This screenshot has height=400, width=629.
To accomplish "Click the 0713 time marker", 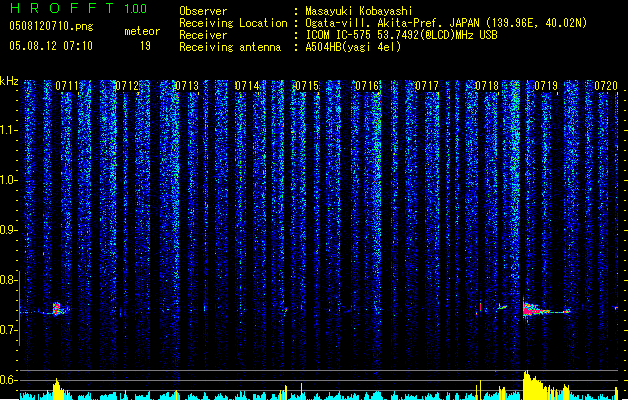I will point(187,86).
